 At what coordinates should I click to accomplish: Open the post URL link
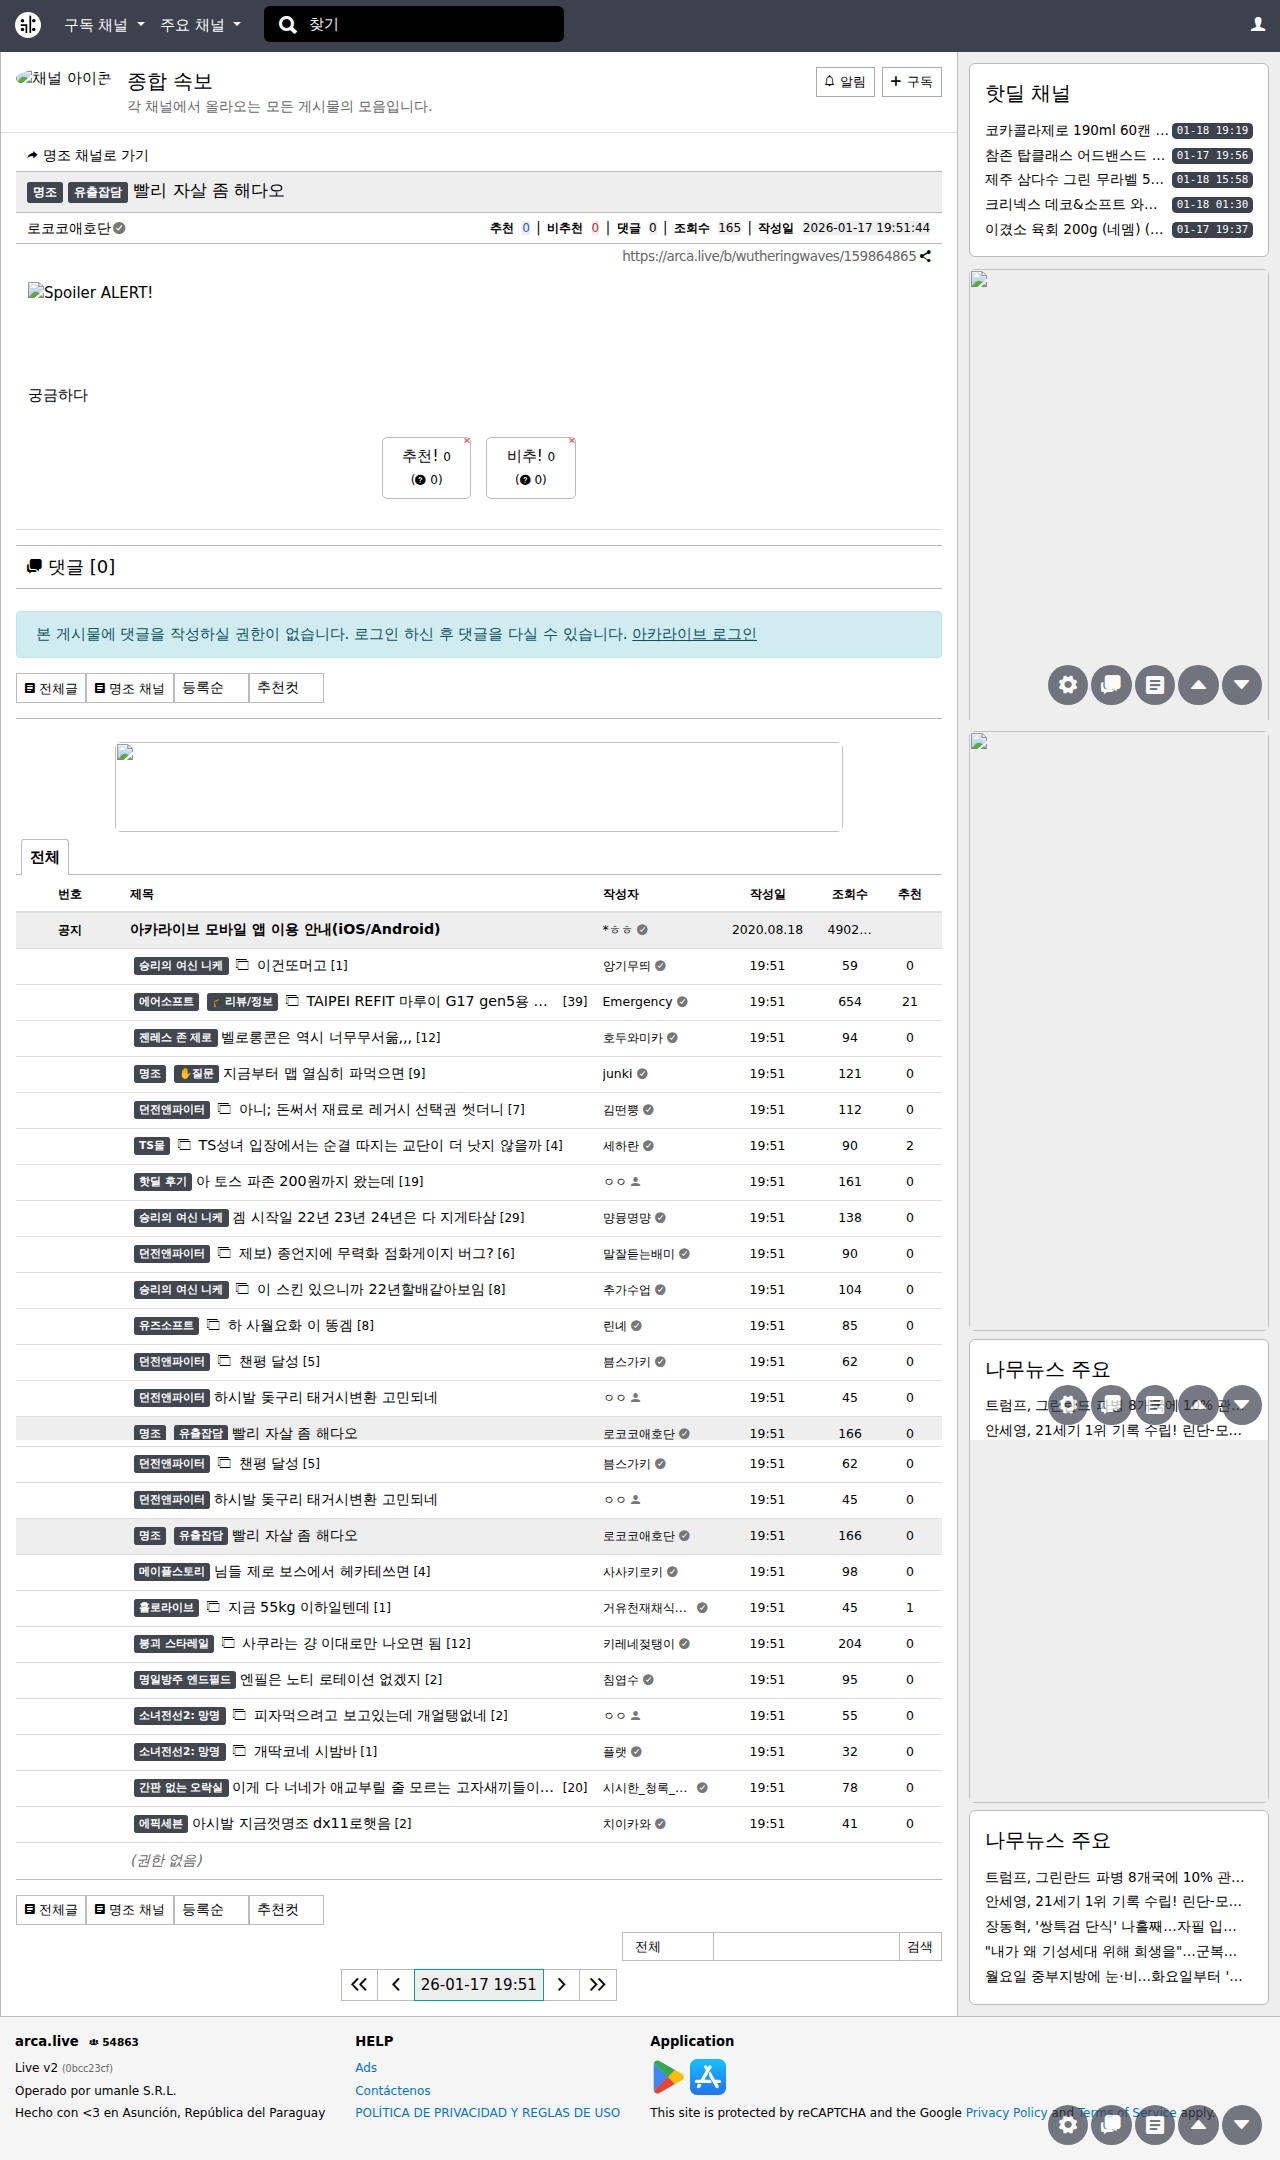tap(769, 256)
